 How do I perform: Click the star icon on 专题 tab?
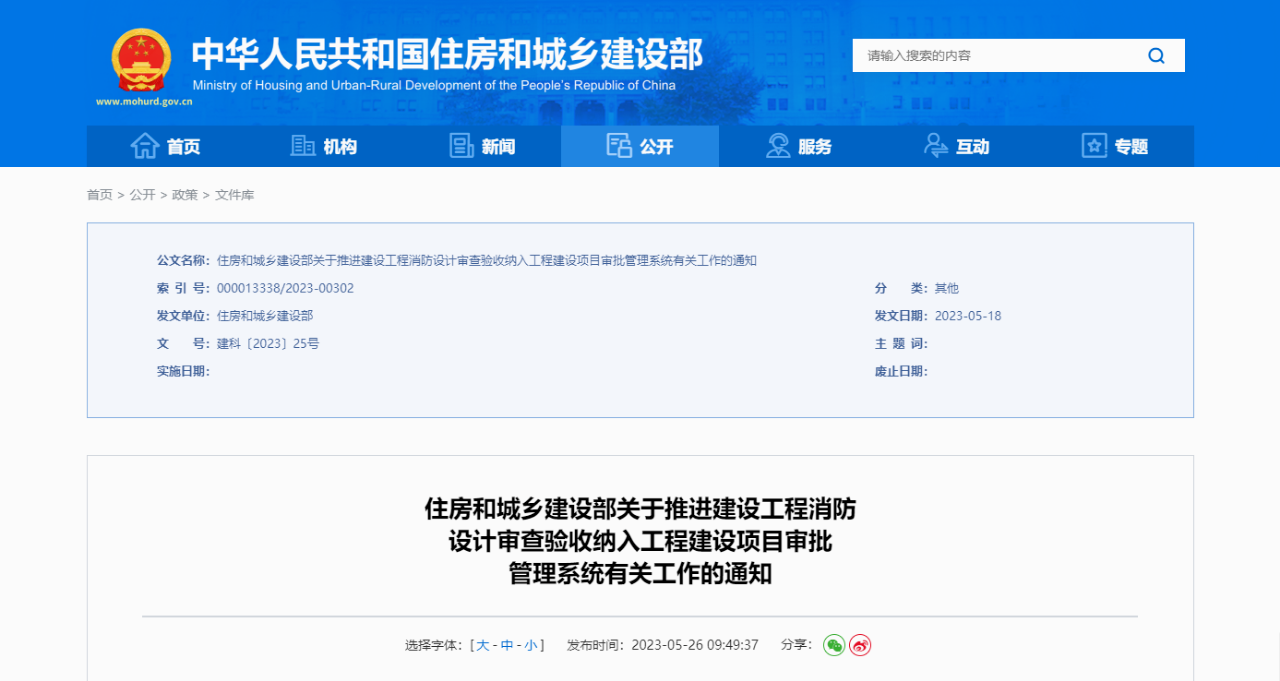(x=1093, y=145)
